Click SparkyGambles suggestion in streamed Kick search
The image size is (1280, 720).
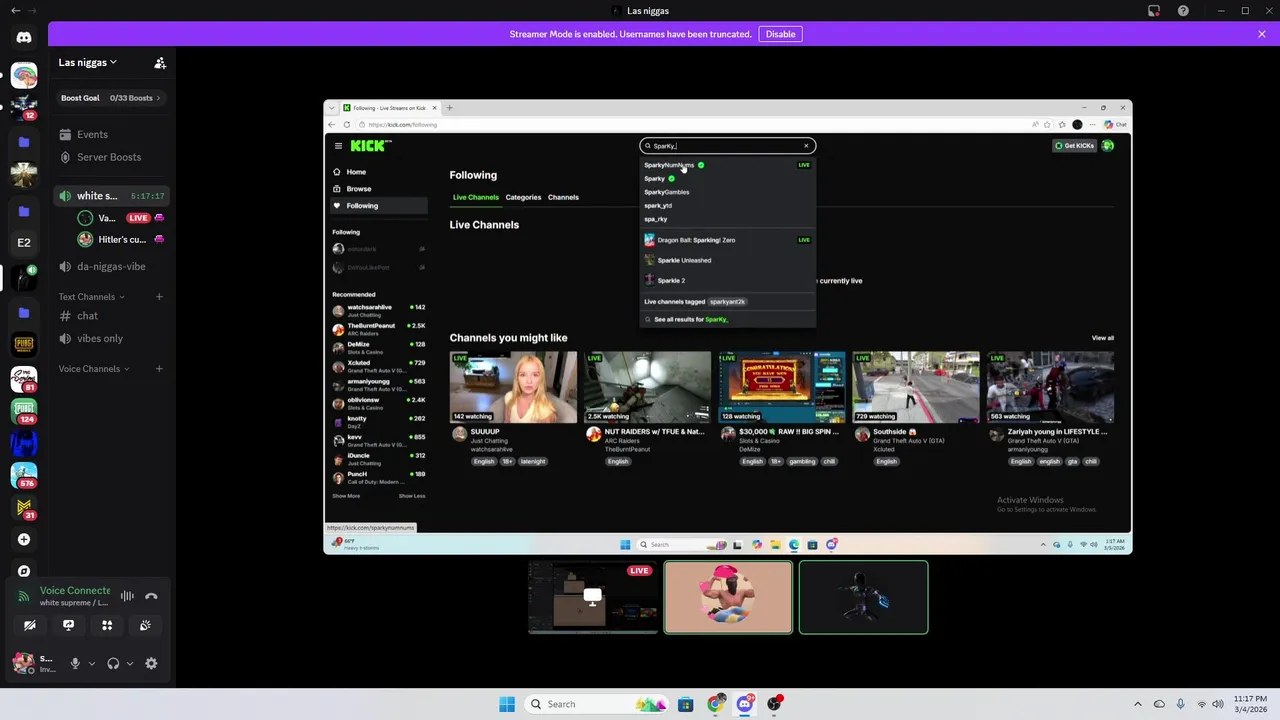[x=728, y=192]
